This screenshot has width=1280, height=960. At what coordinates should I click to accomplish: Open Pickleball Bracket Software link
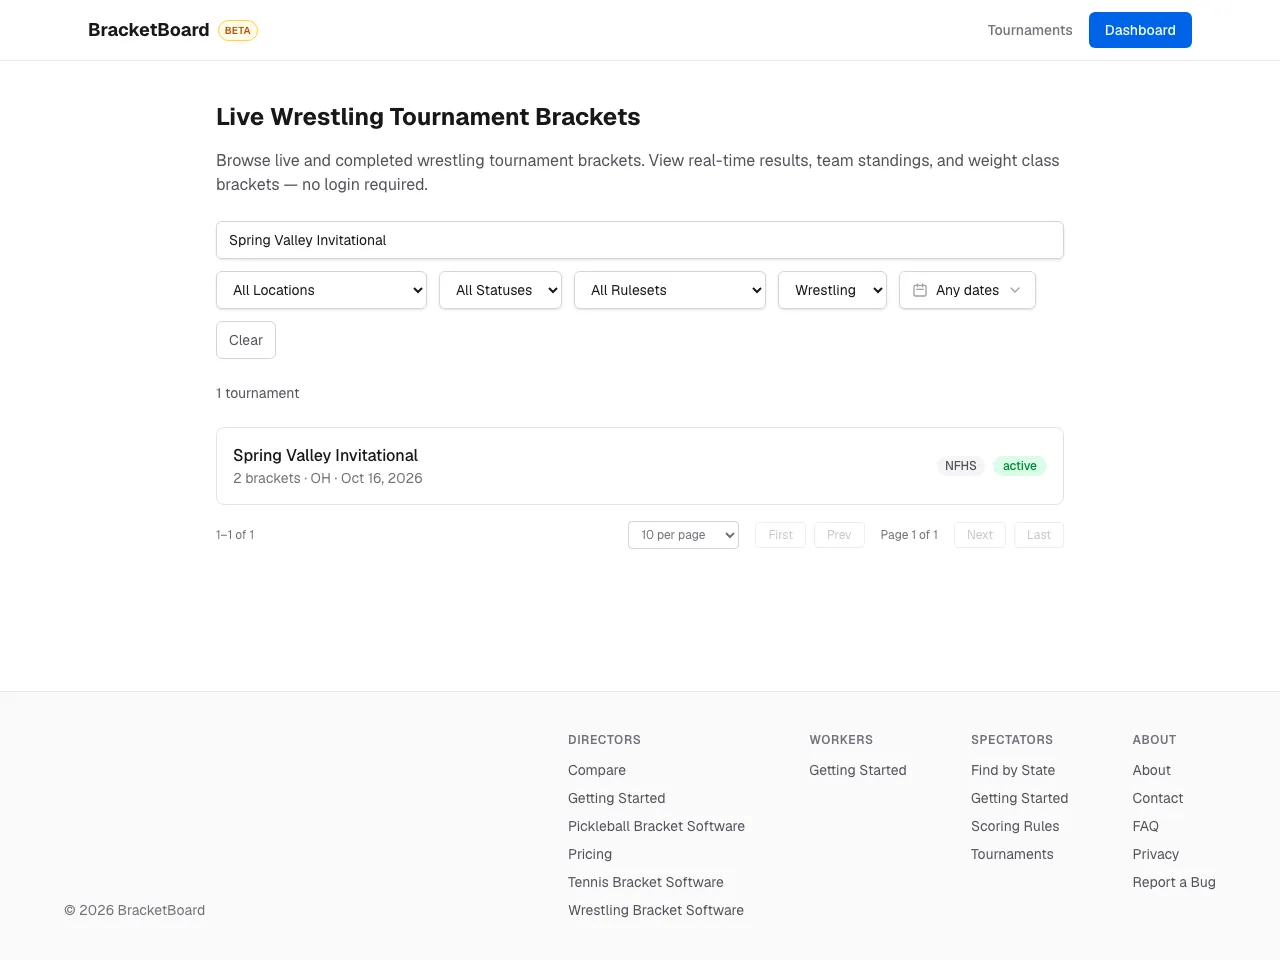(657, 826)
